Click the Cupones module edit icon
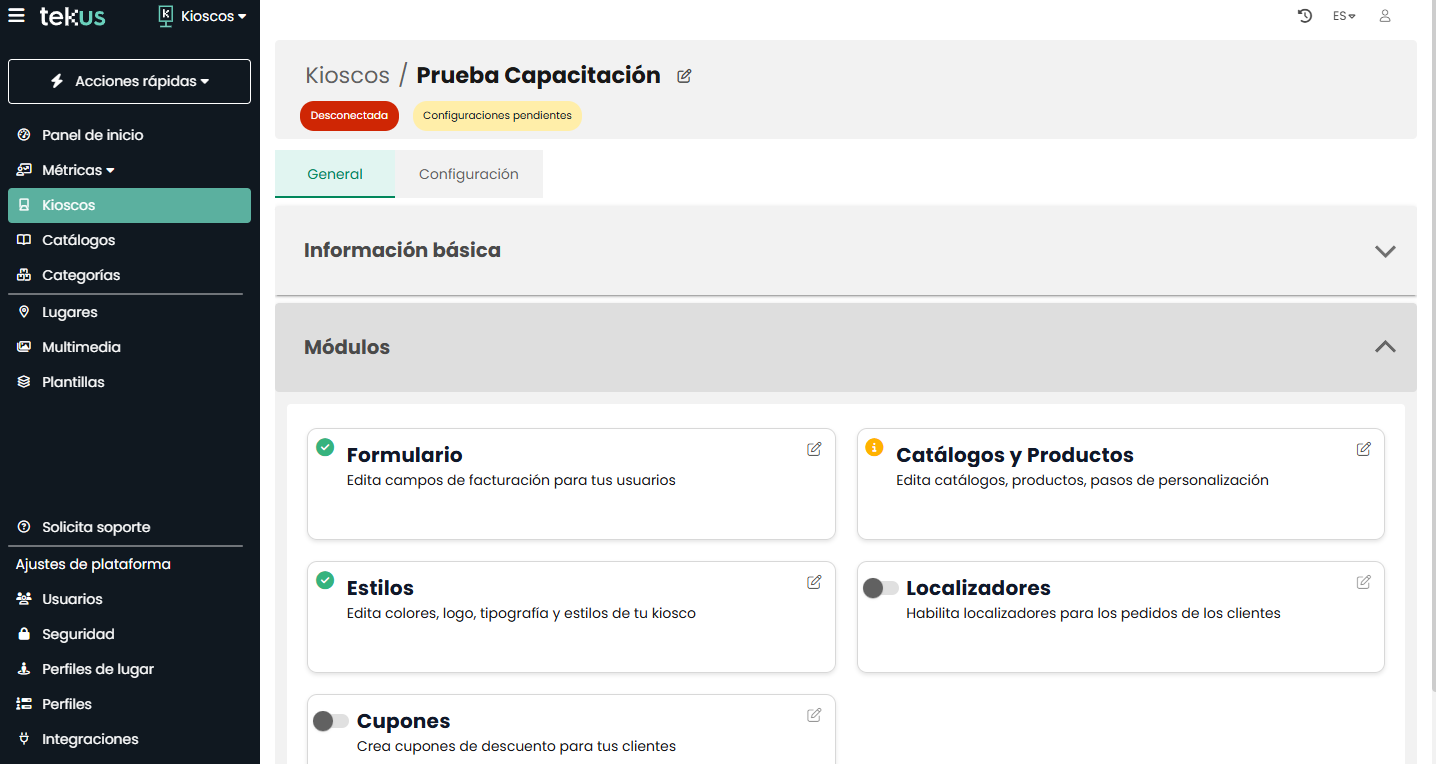The image size is (1436, 764). tap(814, 715)
